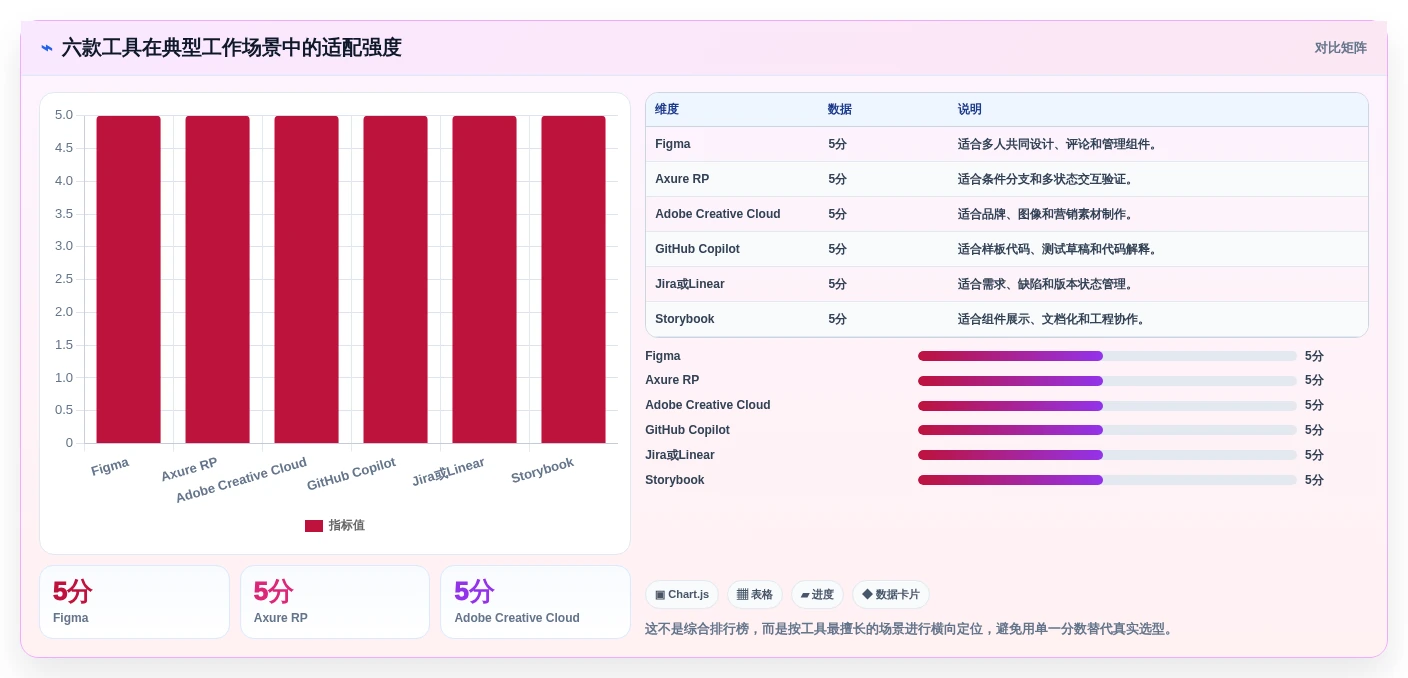Open the Axure RP 5分 data card
The width and height of the screenshot is (1408, 678).
(335, 602)
